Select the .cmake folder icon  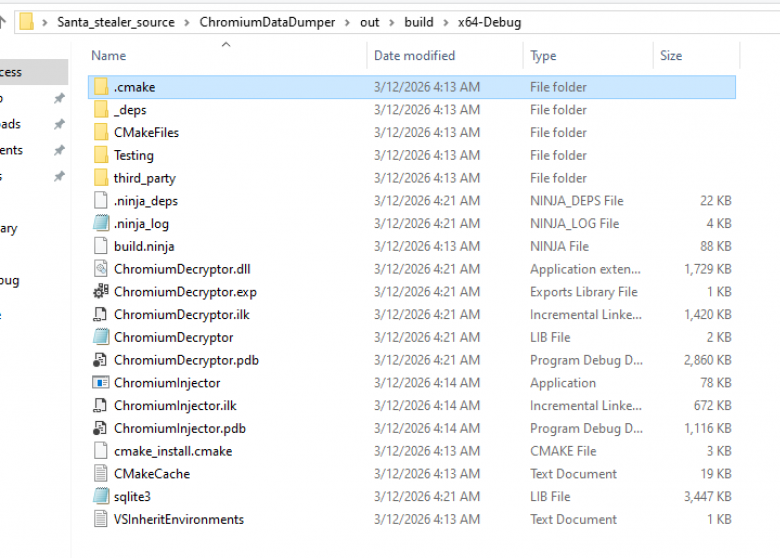click(101, 87)
